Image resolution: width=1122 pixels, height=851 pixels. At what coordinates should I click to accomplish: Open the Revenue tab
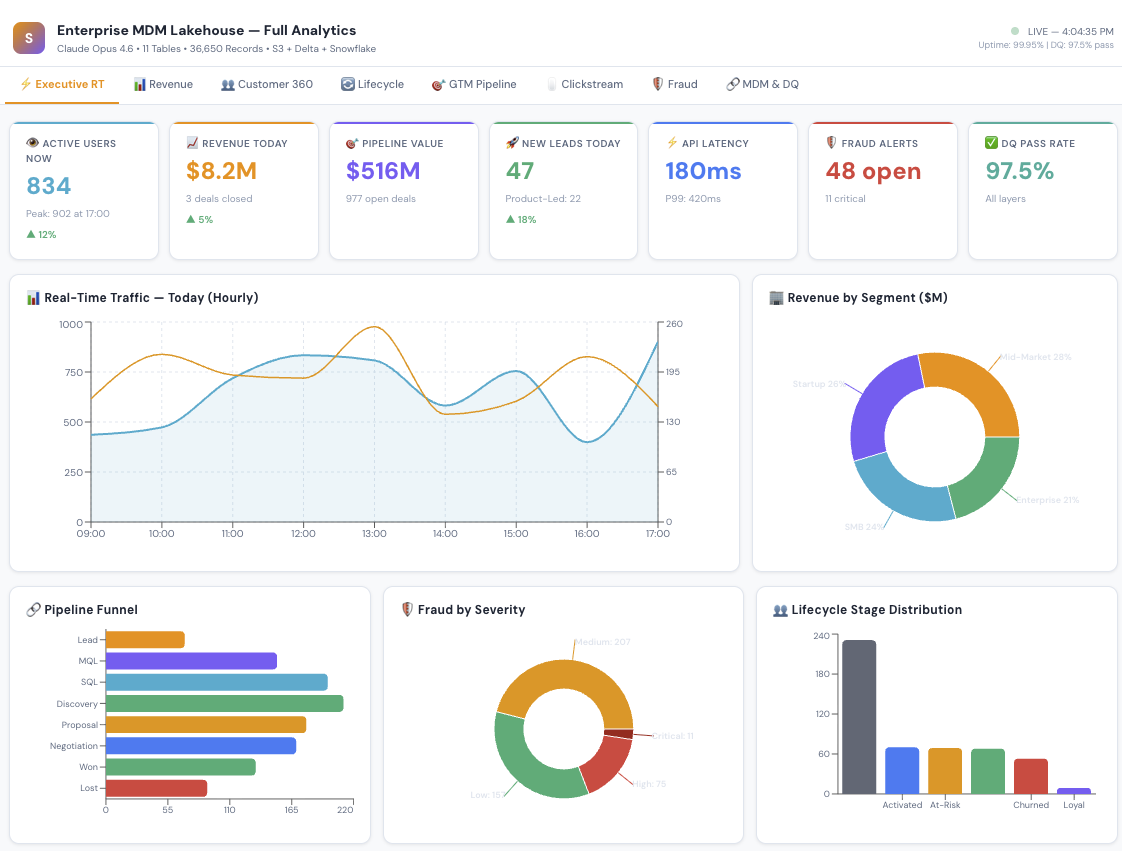(163, 84)
